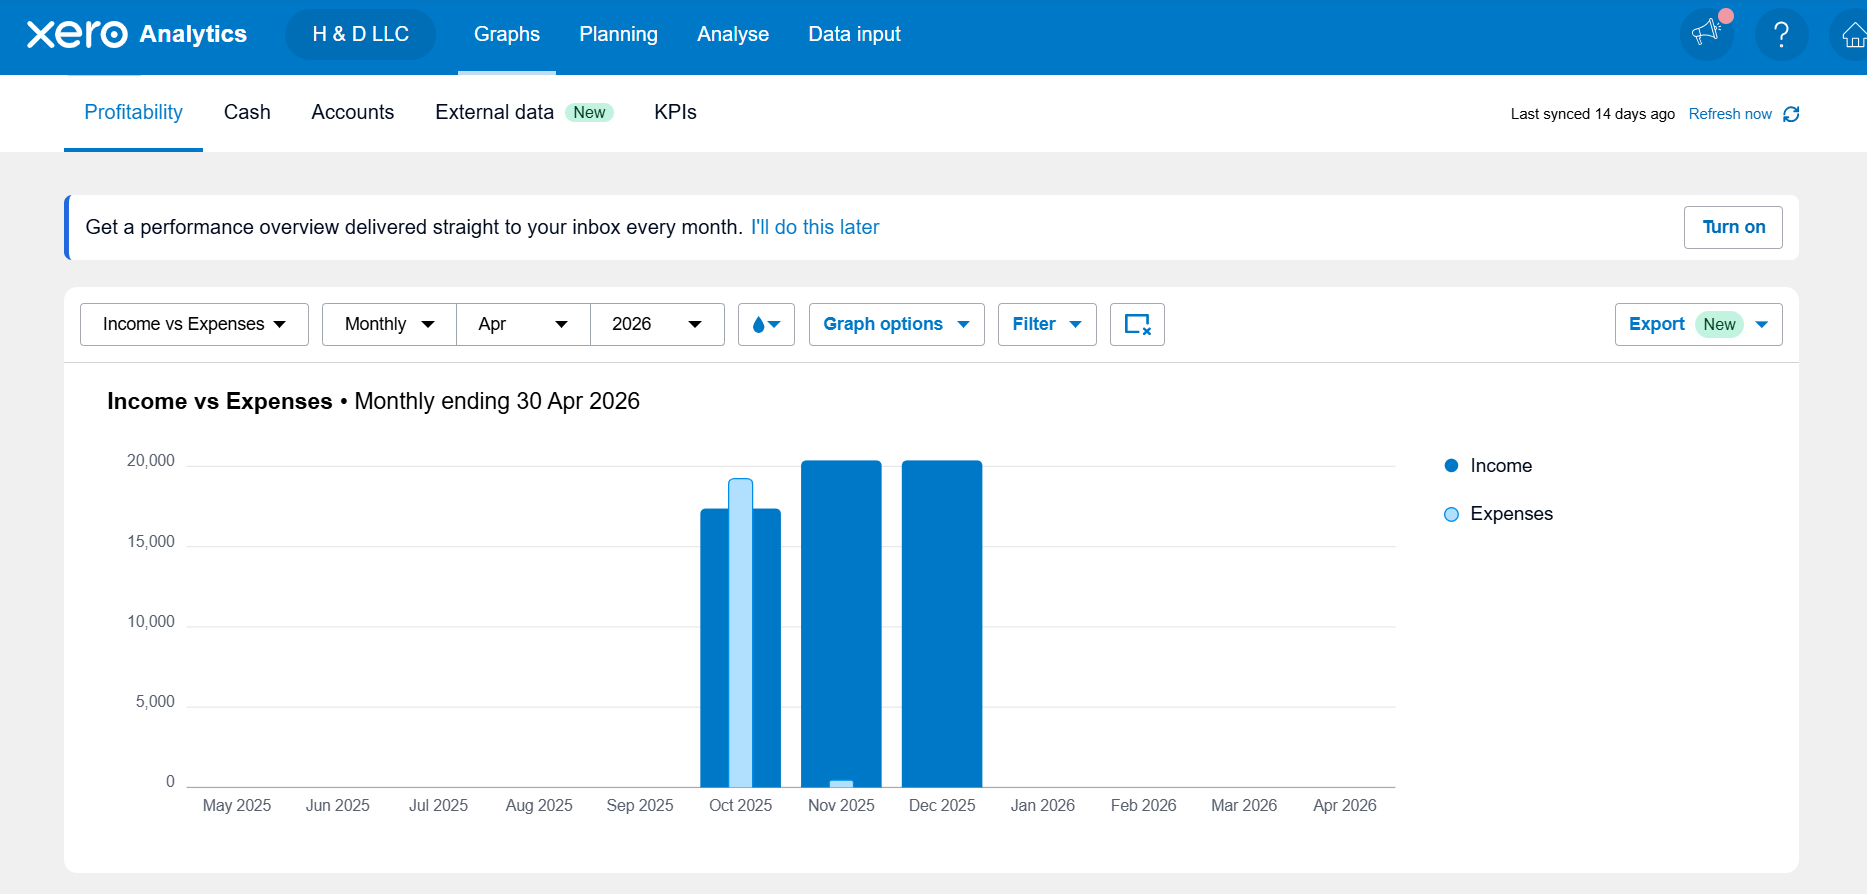Open the Apr month dropdown
This screenshot has width=1867, height=894.
click(523, 324)
